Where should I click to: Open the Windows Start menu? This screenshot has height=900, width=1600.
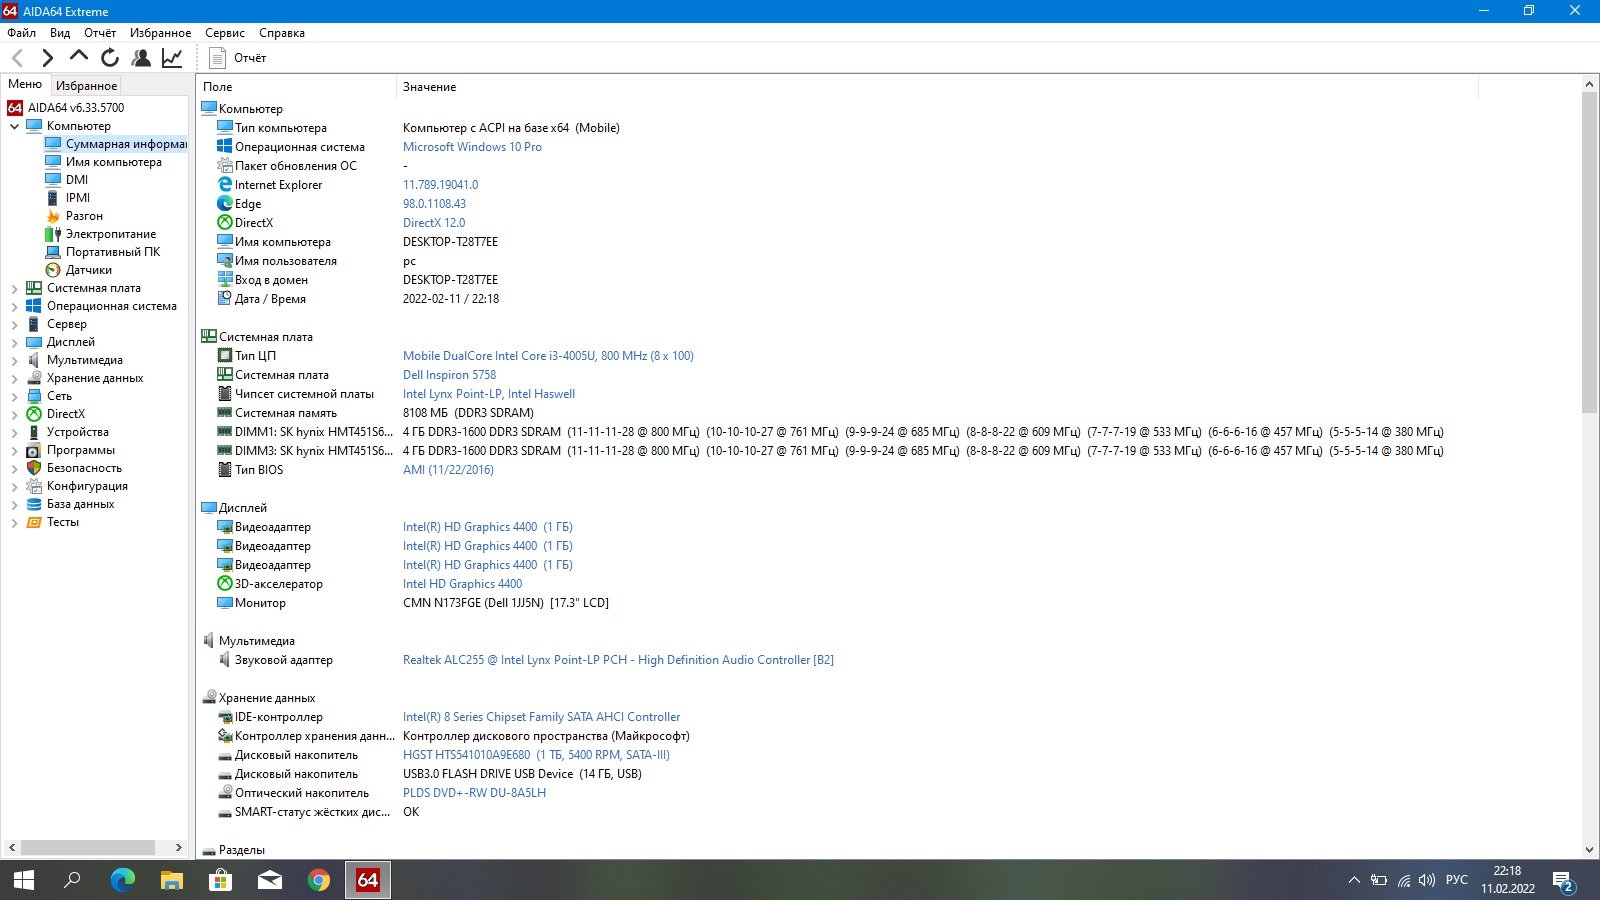(24, 880)
